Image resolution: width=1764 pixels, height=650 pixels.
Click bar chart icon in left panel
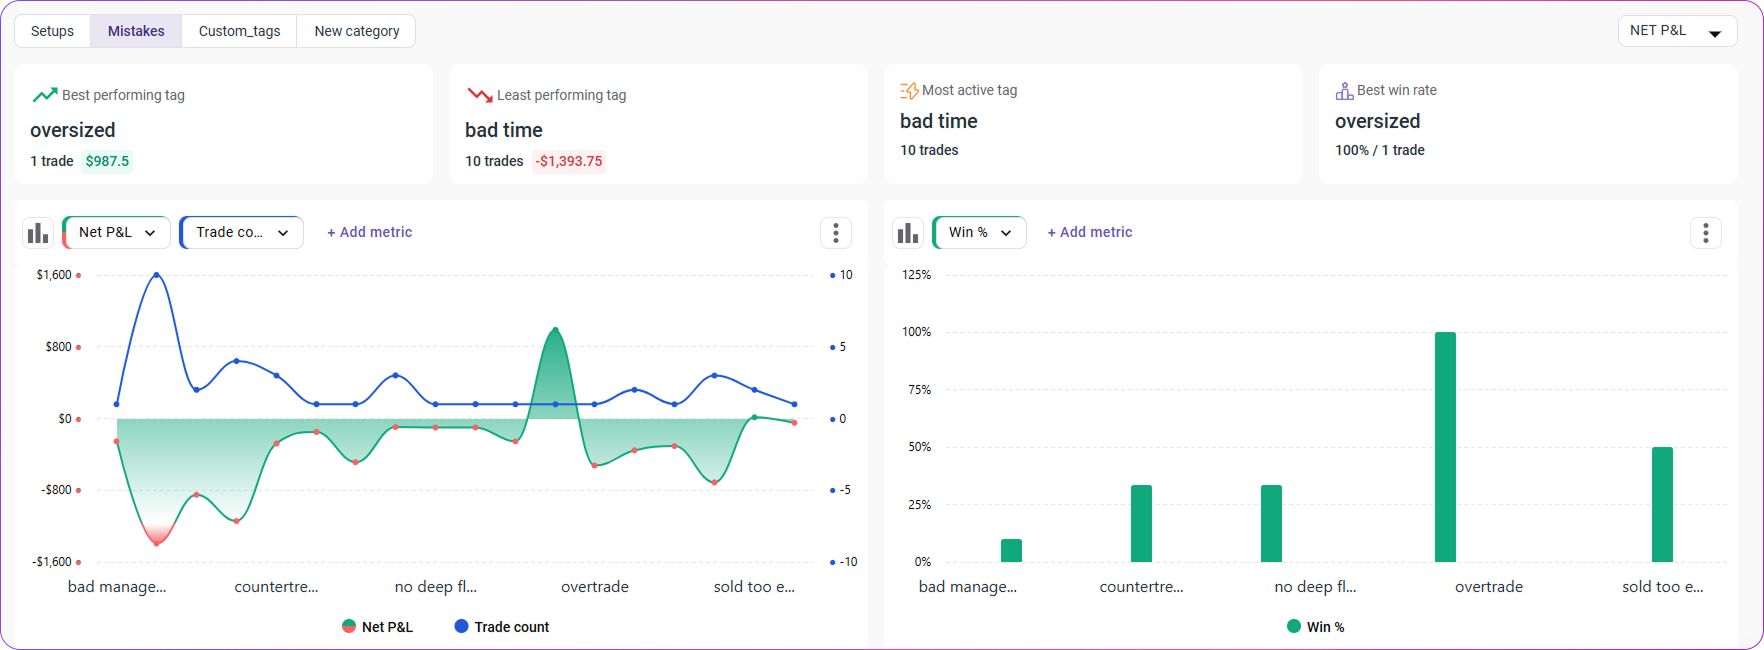pos(38,233)
